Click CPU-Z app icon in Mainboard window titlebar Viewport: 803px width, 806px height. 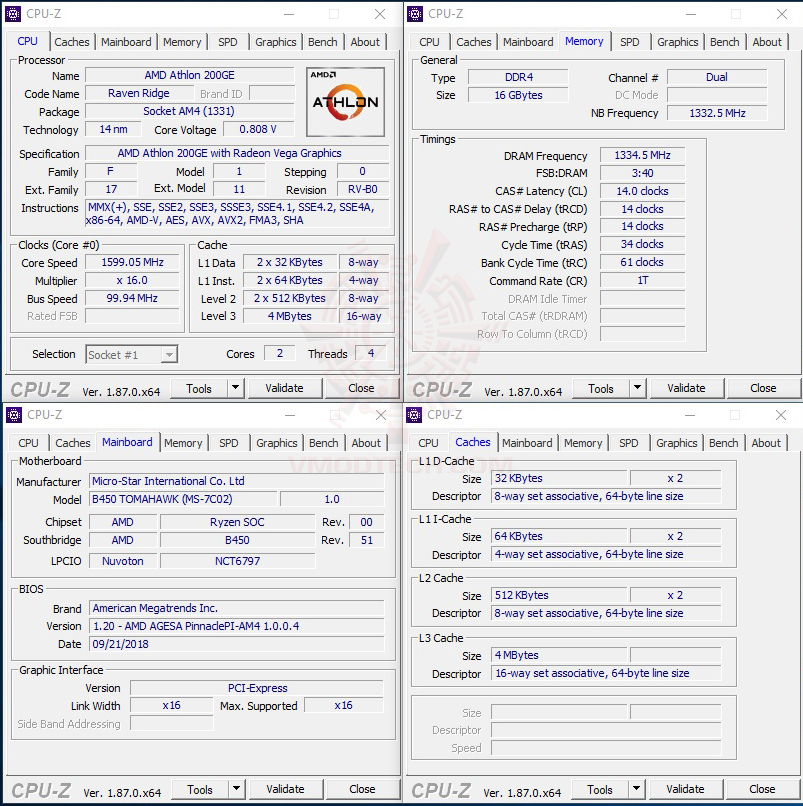(14, 414)
